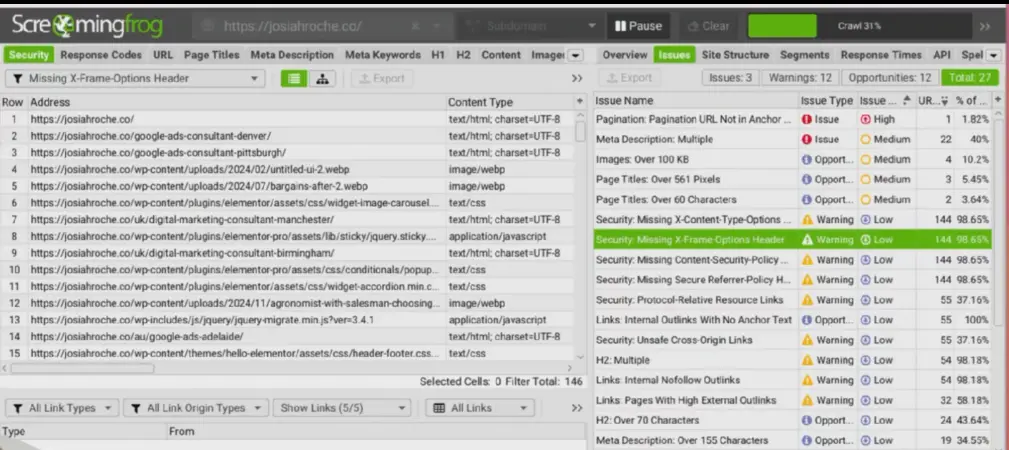Viewport: 1009px width, 450px height.
Task: Select the Overview tab
Action: pos(625,55)
